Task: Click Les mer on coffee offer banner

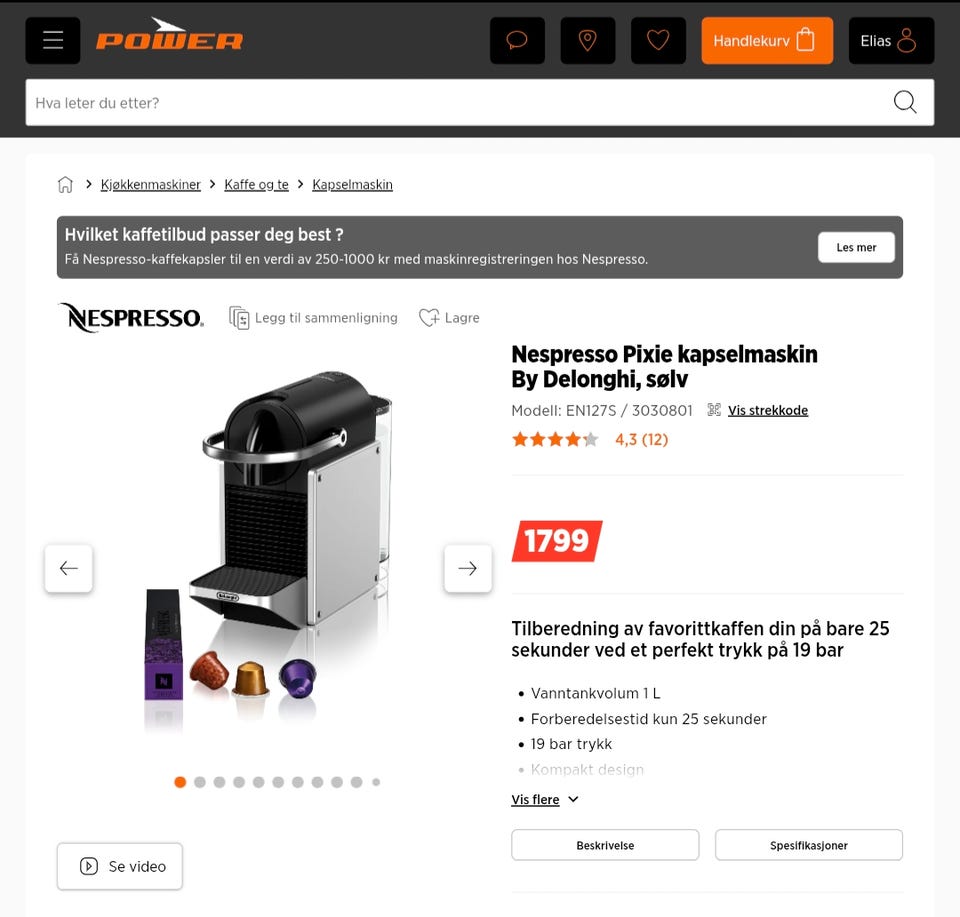Action: (856, 247)
